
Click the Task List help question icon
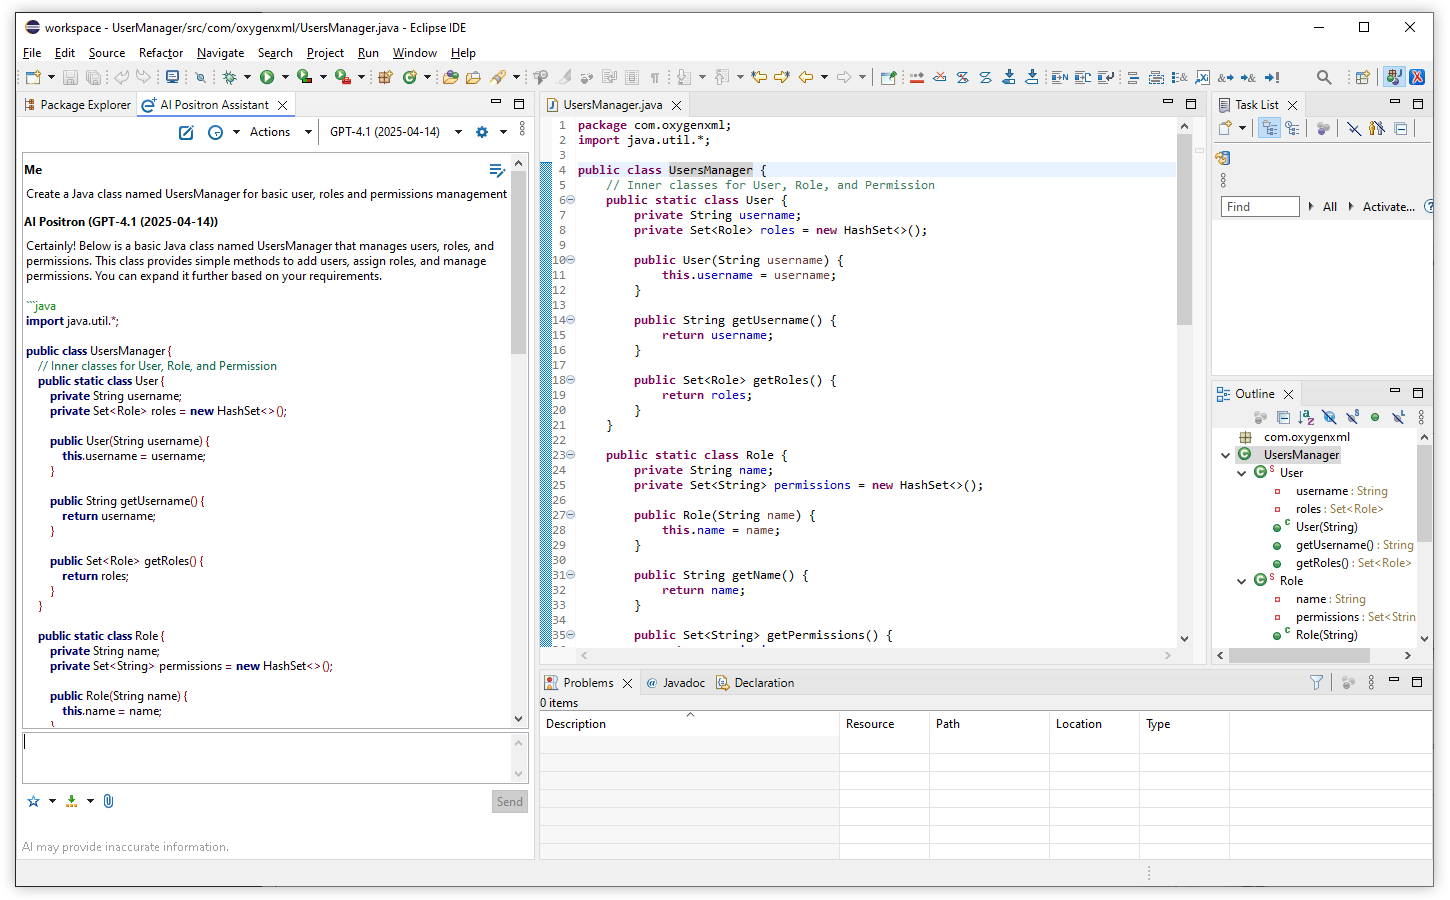coord(1429,206)
